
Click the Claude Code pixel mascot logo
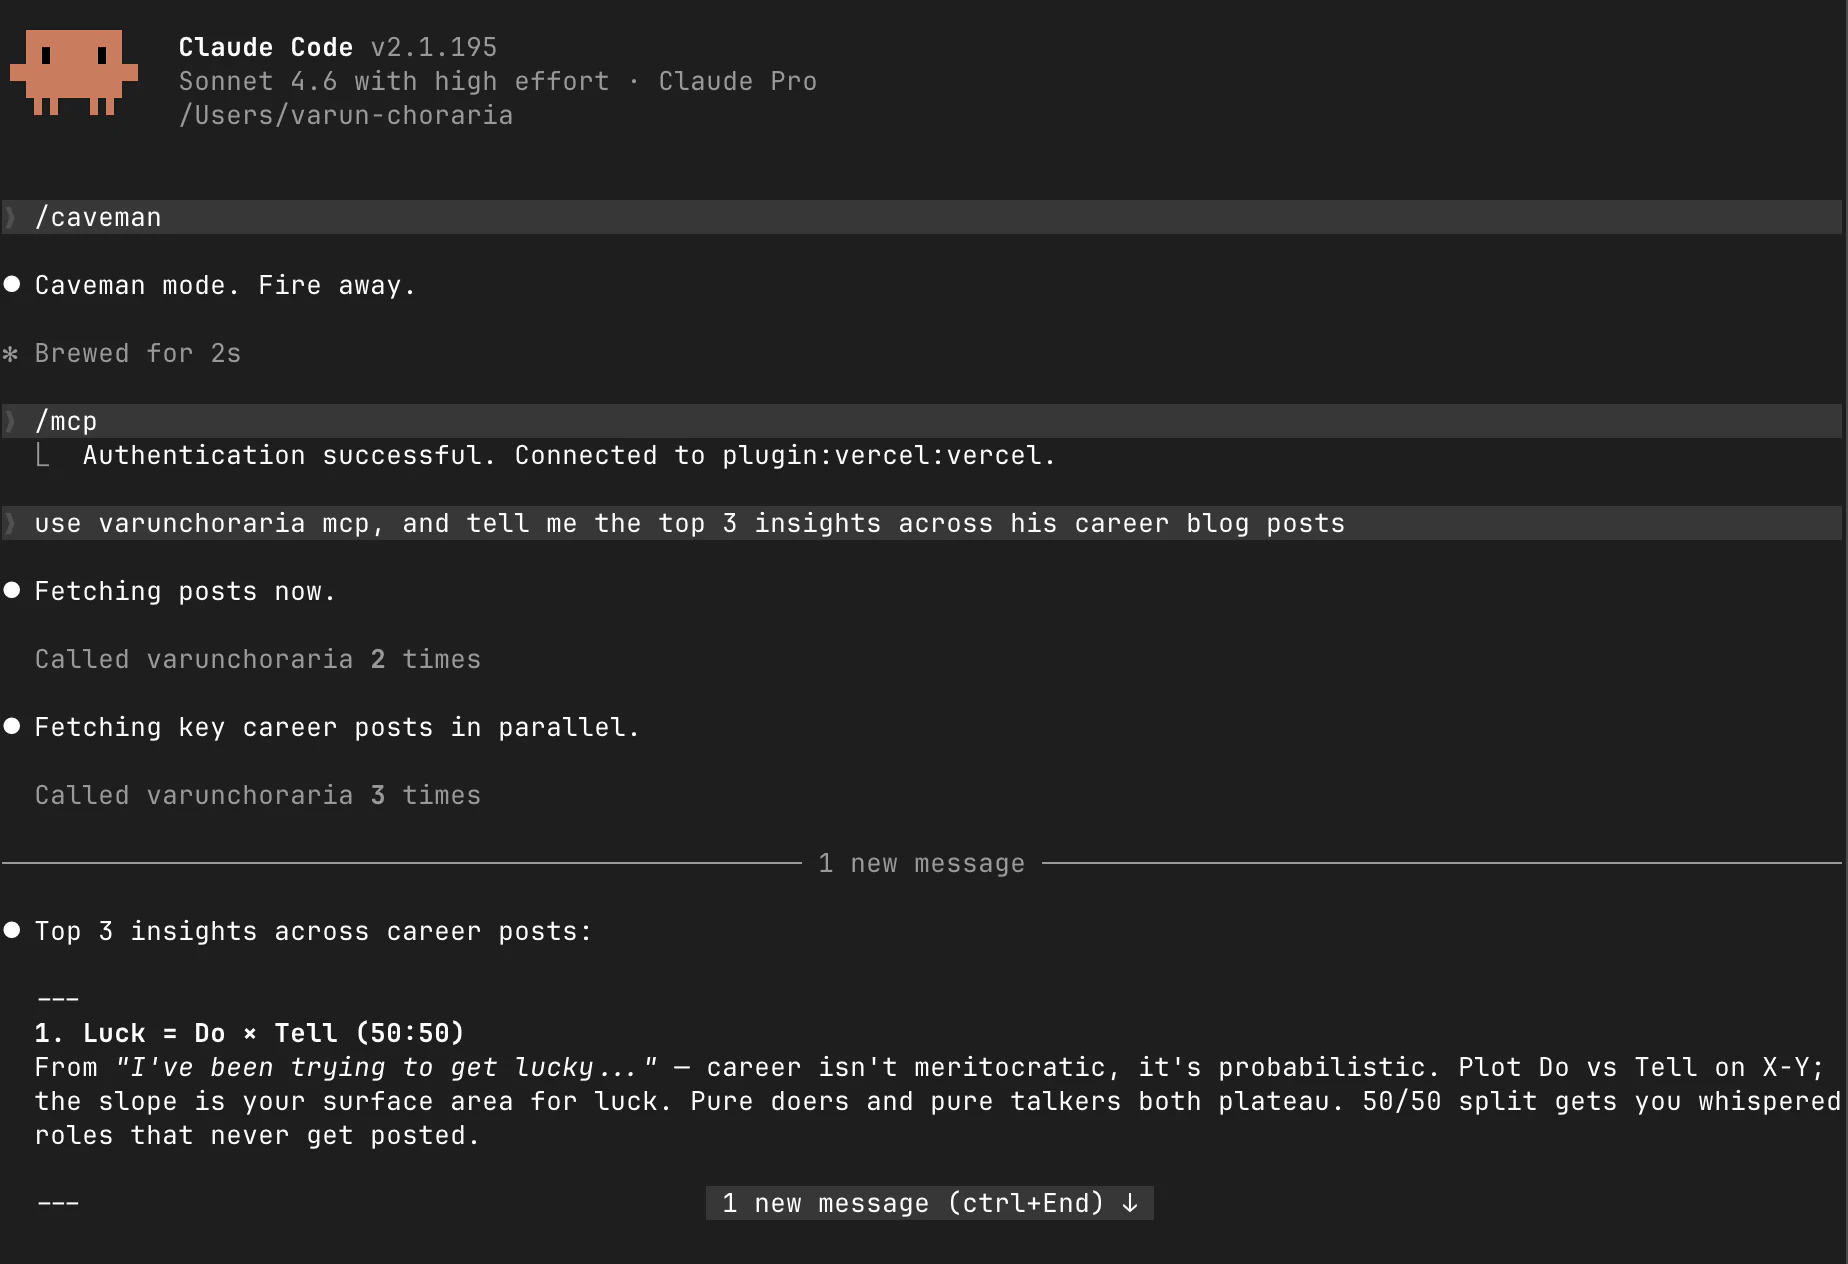(x=74, y=72)
